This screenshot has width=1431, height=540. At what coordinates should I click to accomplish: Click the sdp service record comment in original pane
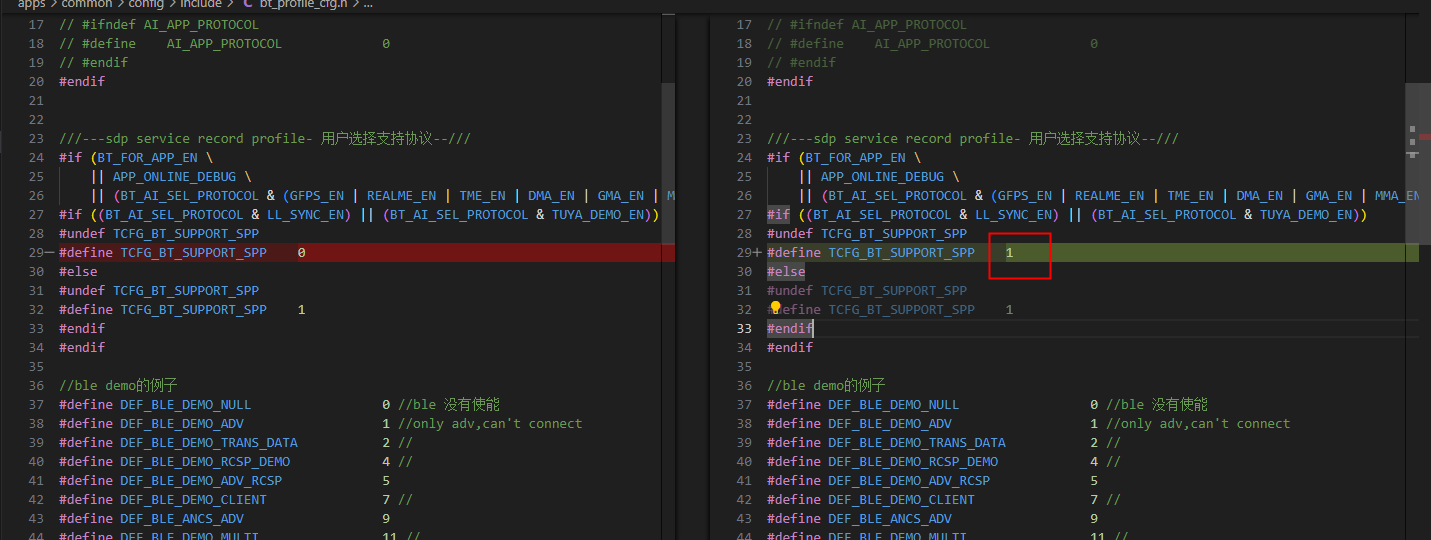point(265,139)
